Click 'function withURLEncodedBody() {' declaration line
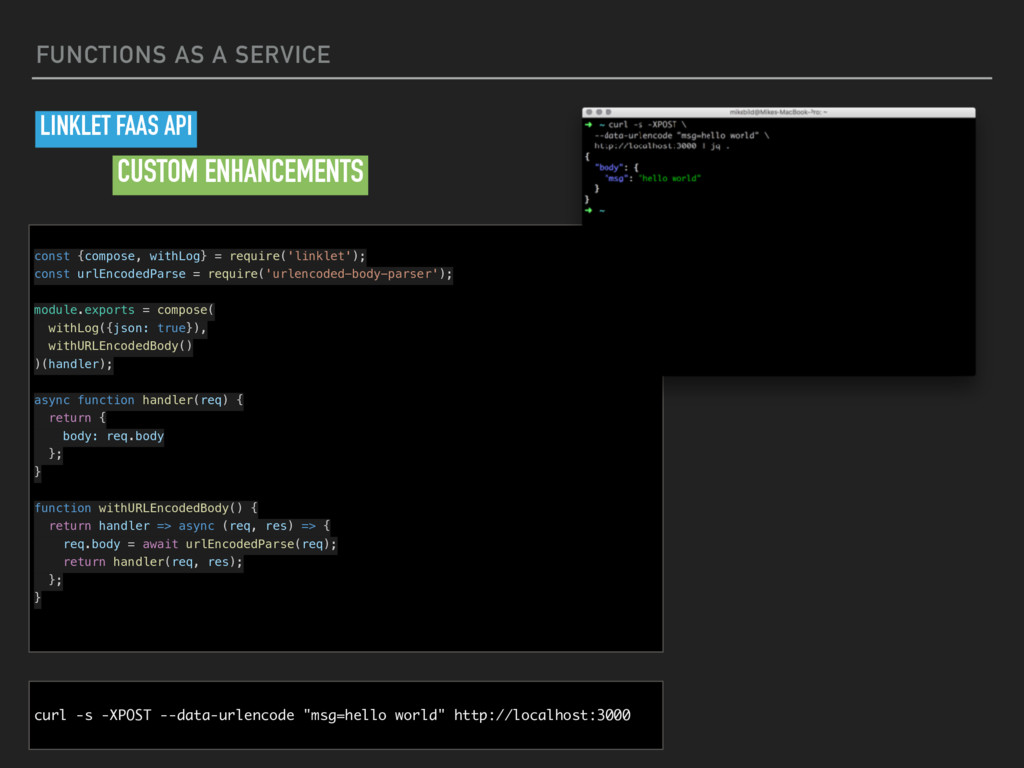 tap(146, 507)
